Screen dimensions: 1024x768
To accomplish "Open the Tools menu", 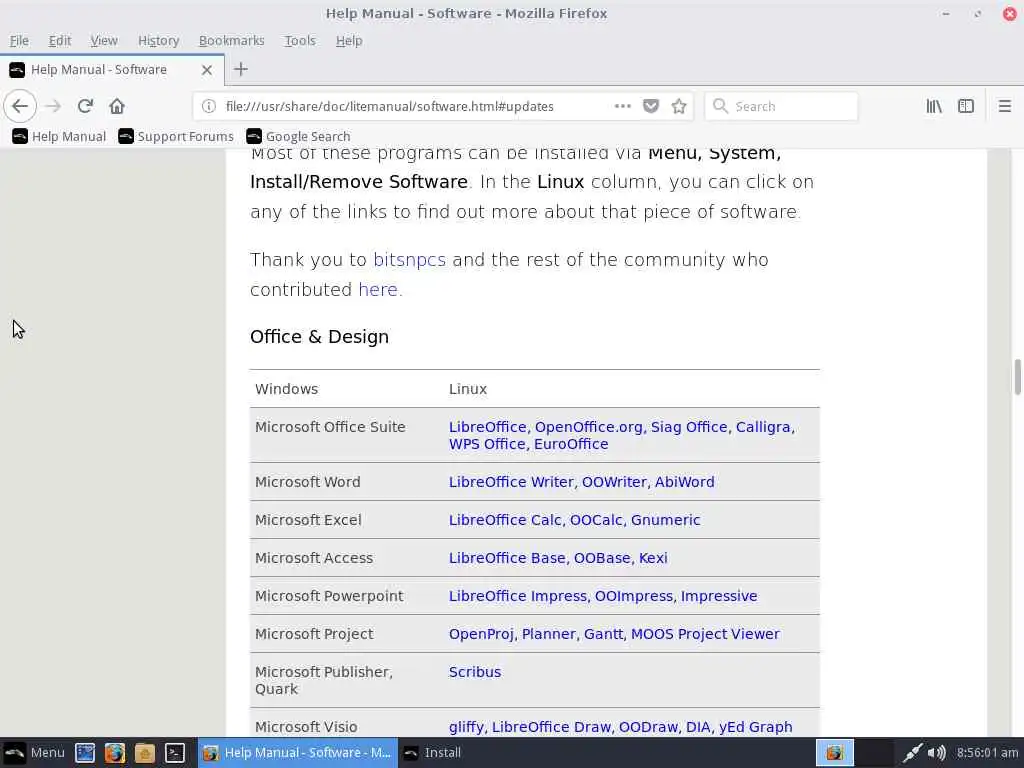I will pos(300,40).
